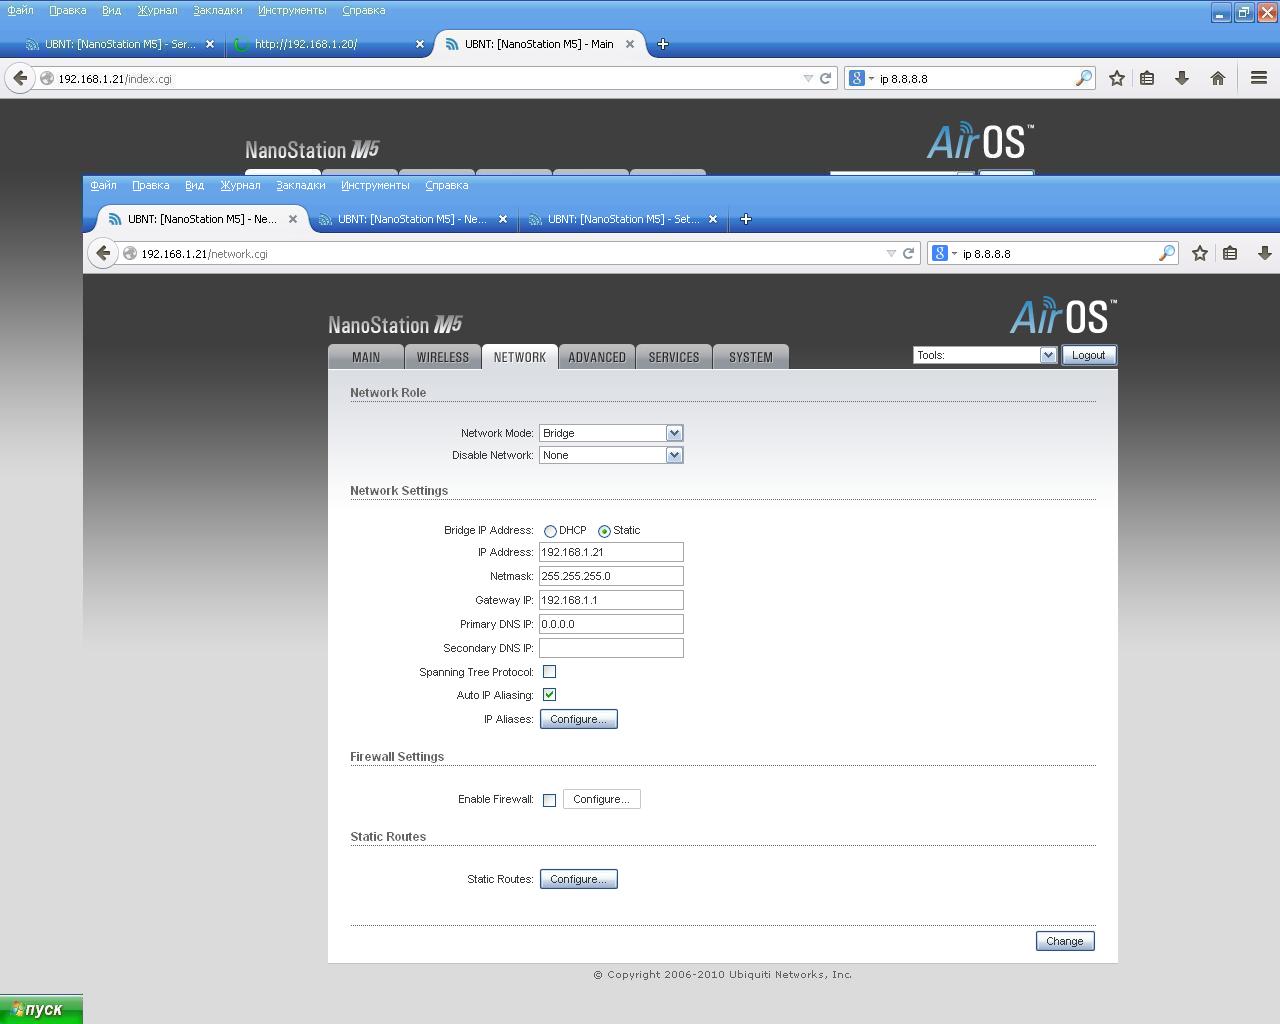1280x1024 pixels.
Task: Click into the Gateway IP field
Action: click(611, 600)
